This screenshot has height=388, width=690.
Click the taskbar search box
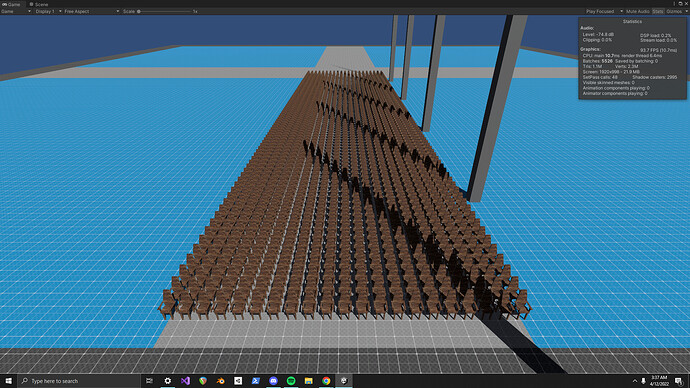click(79, 381)
